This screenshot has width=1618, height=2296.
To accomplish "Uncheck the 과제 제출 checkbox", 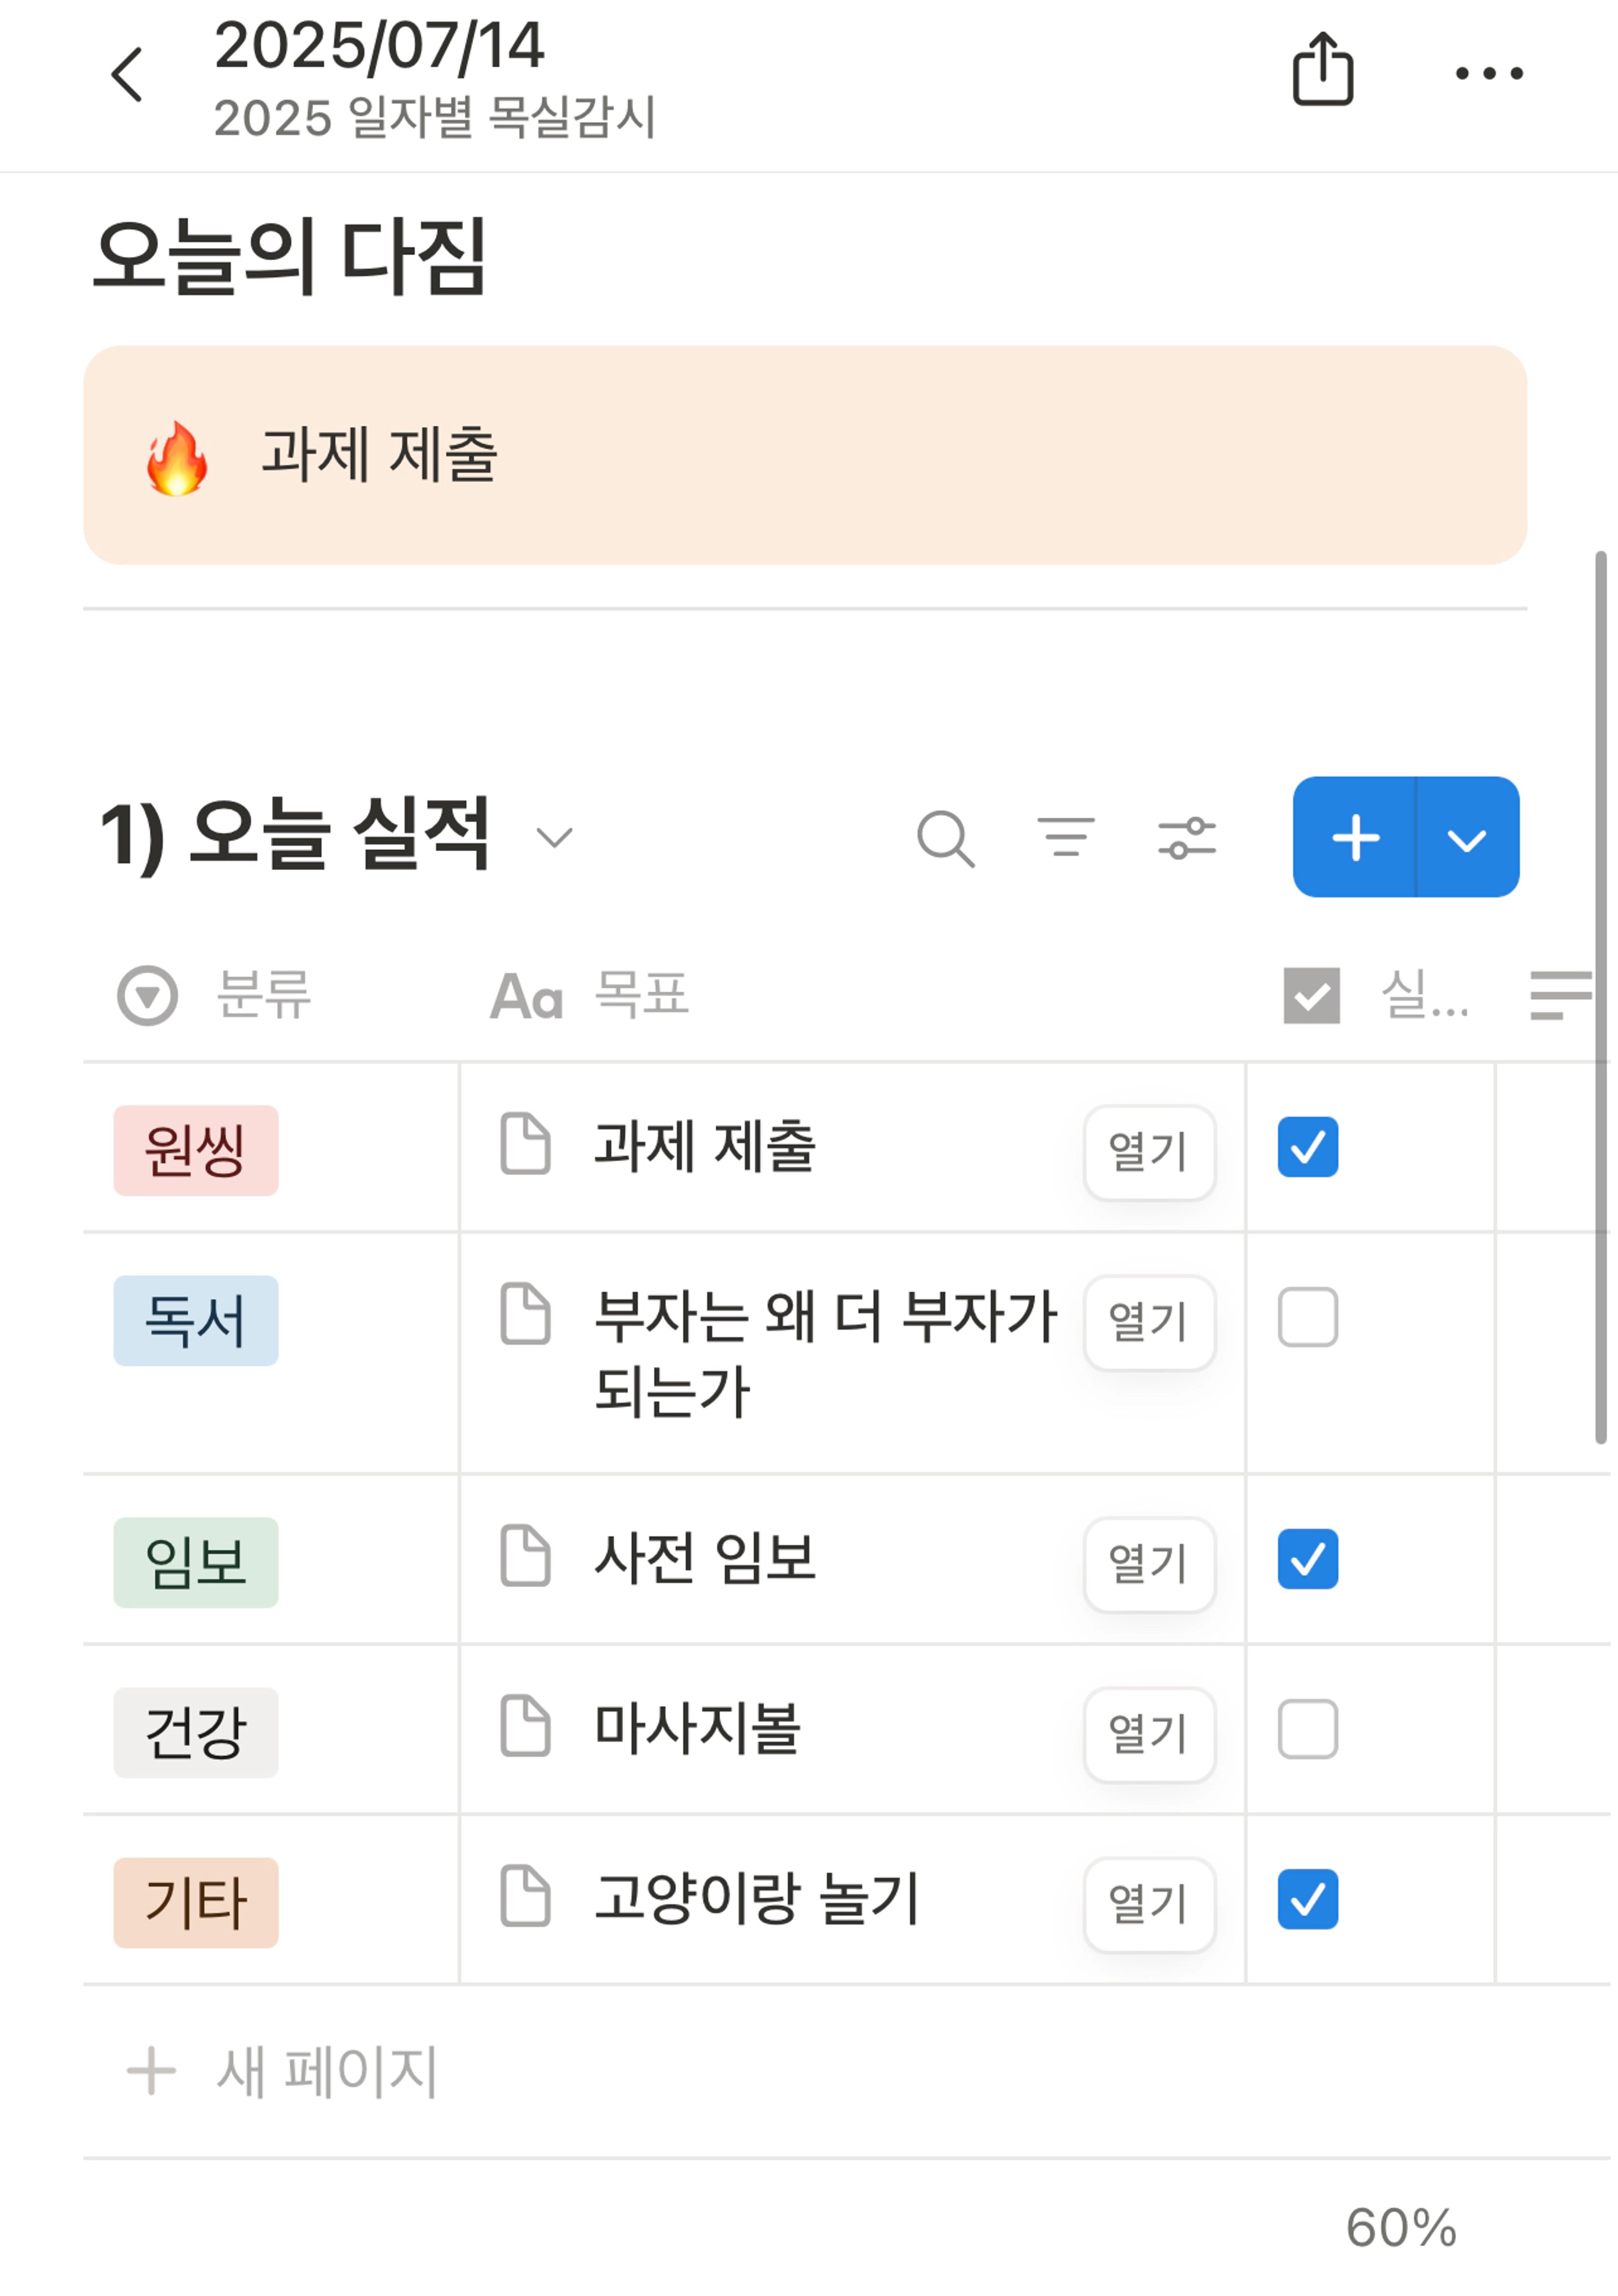I will [x=1307, y=1146].
